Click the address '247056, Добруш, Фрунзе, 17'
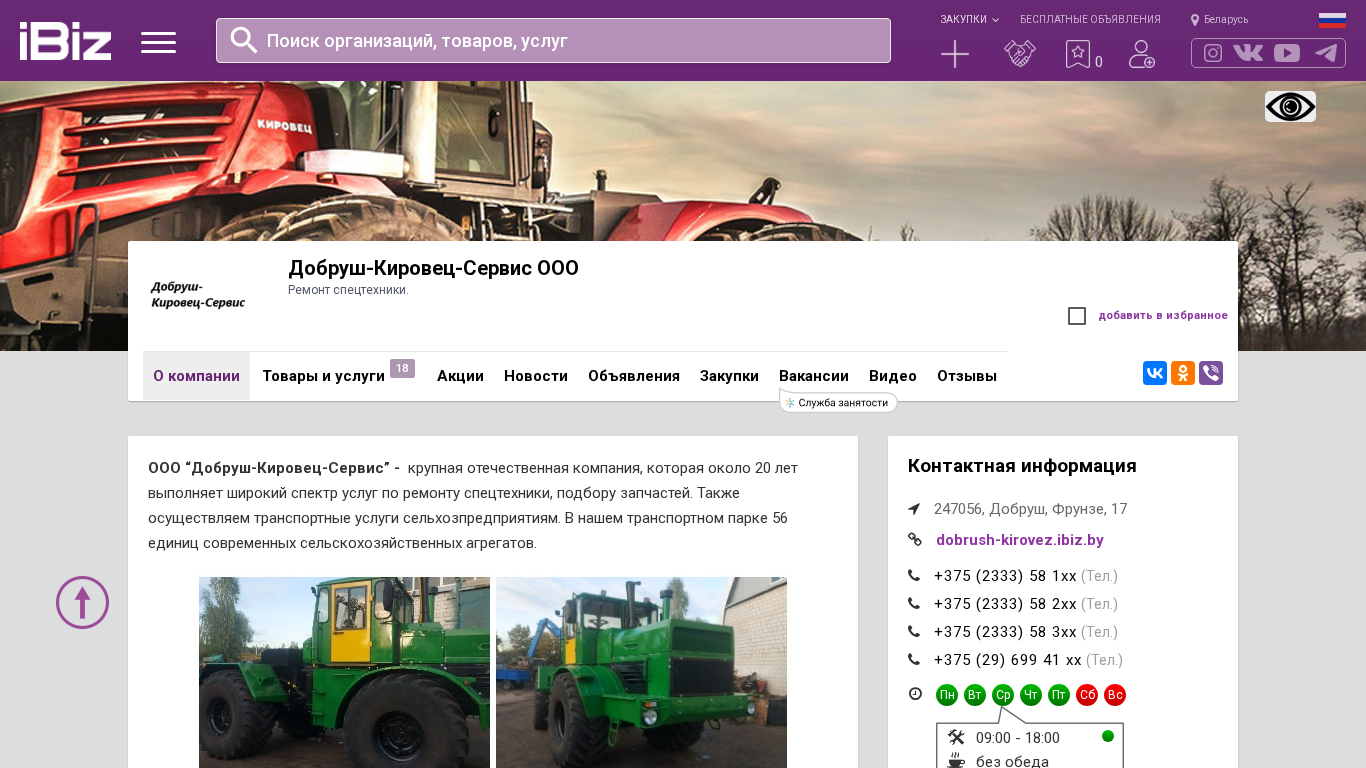 tap(1031, 509)
